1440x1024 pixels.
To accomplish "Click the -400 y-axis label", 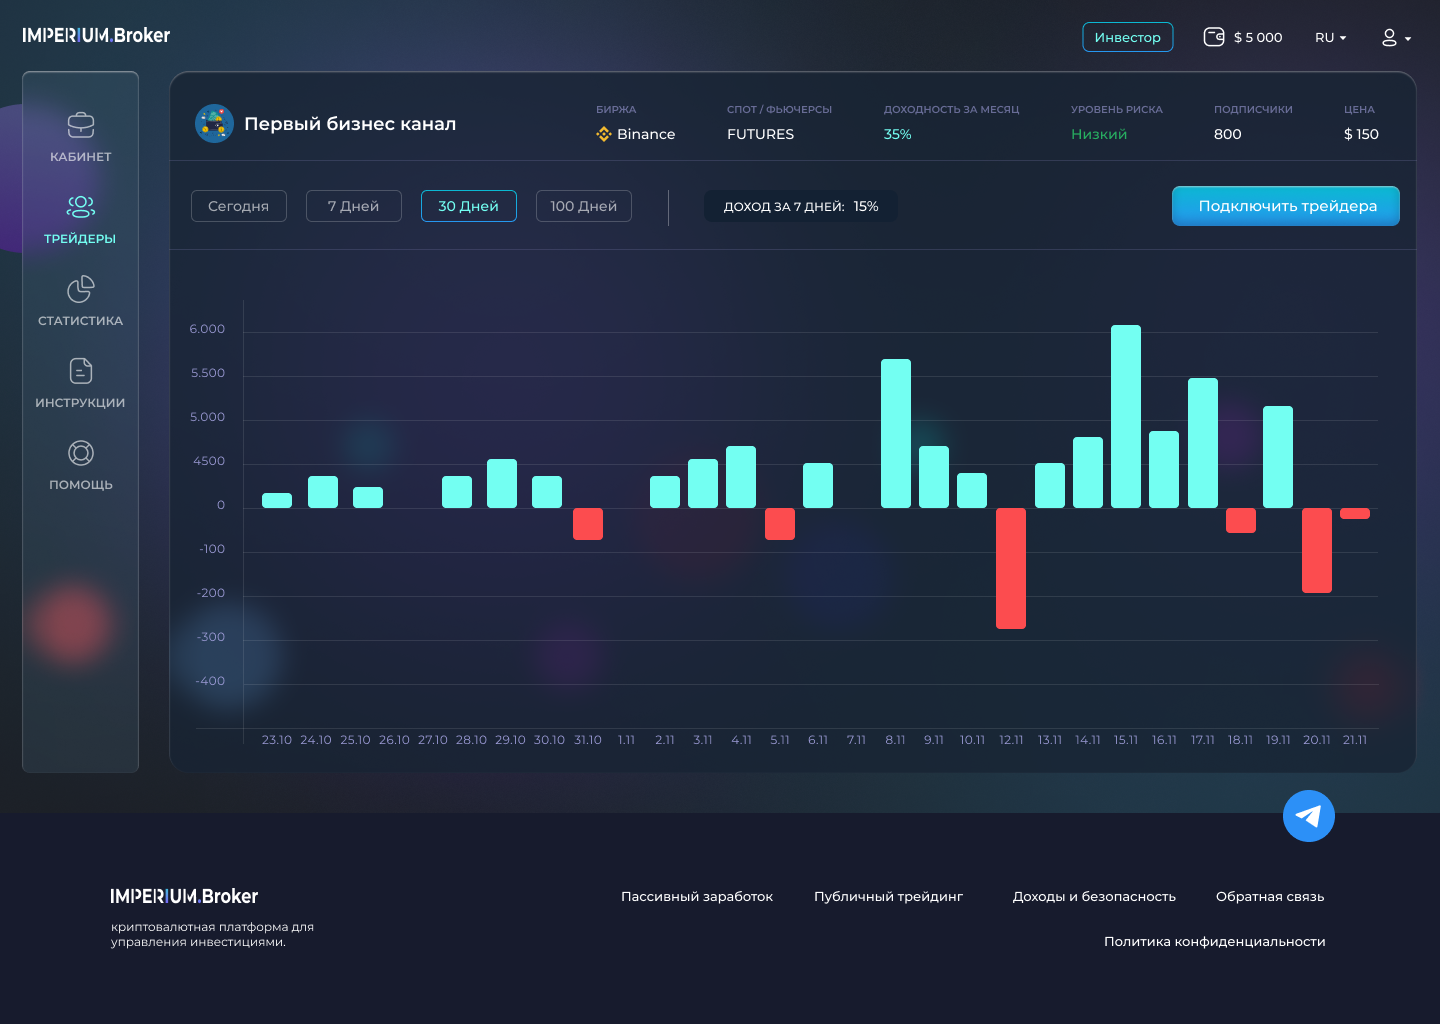I will [210, 681].
